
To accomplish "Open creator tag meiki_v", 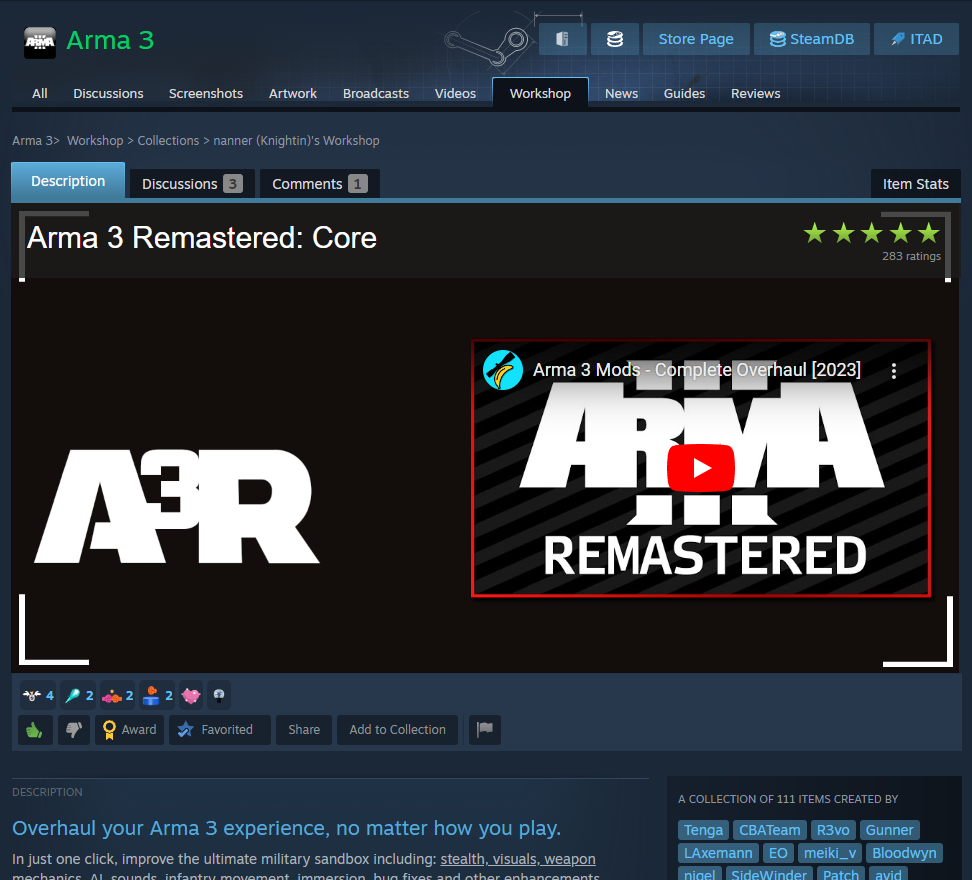I will 829,853.
